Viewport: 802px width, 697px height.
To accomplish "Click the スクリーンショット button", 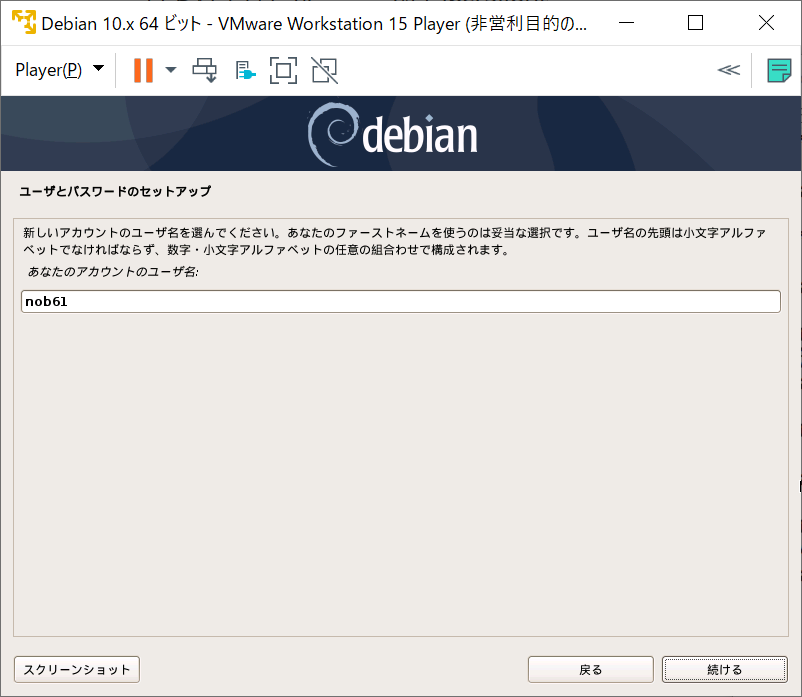I will [77, 669].
